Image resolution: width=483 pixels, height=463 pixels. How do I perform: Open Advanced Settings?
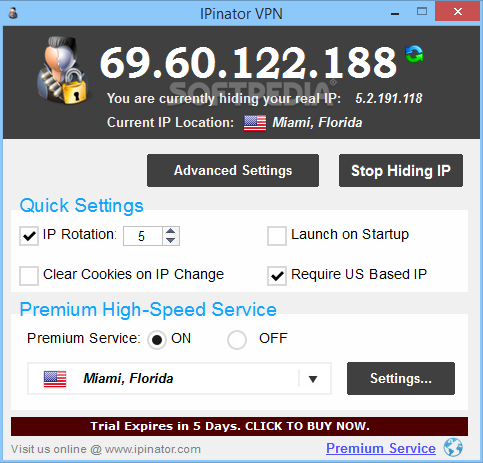point(233,170)
